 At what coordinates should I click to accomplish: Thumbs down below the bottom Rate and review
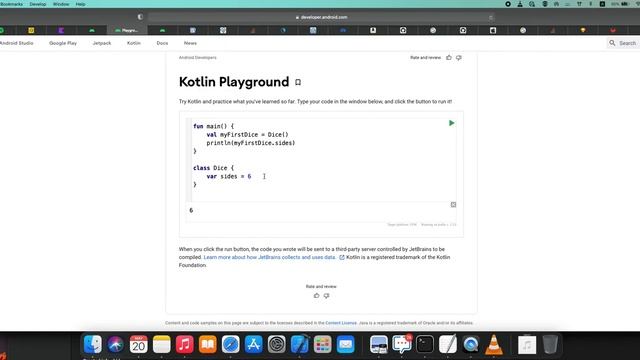point(326,296)
